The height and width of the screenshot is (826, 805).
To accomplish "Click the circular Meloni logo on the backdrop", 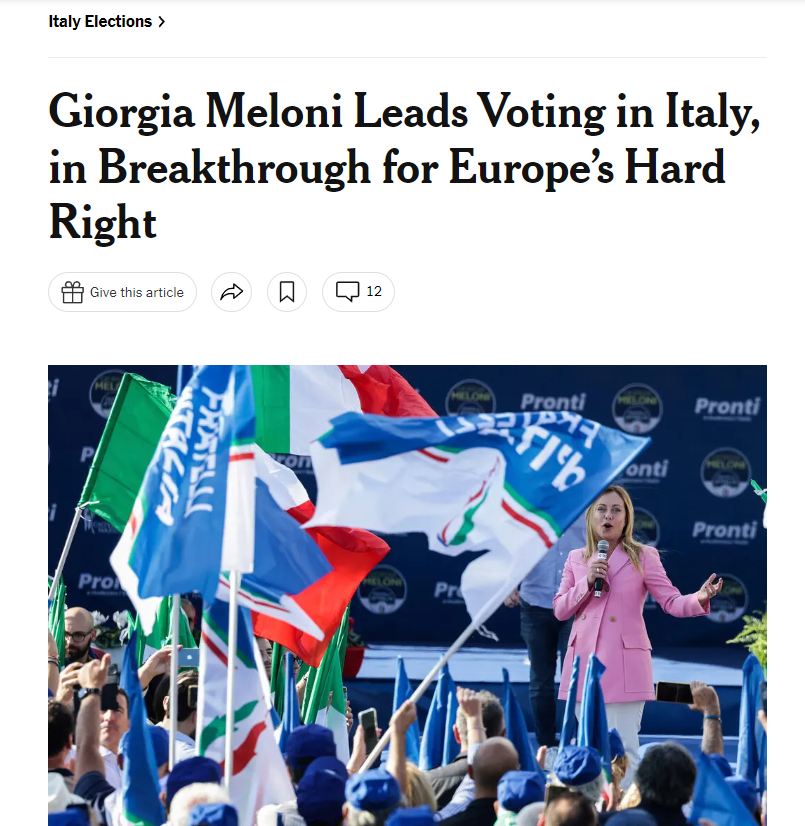I will coord(636,407).
